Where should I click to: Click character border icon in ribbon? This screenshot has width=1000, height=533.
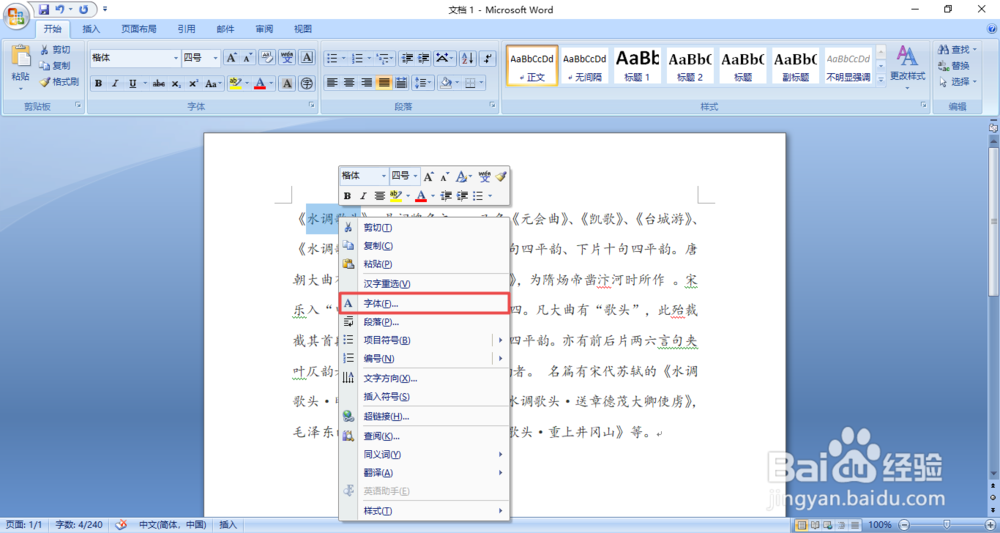[x=307, y=58]
